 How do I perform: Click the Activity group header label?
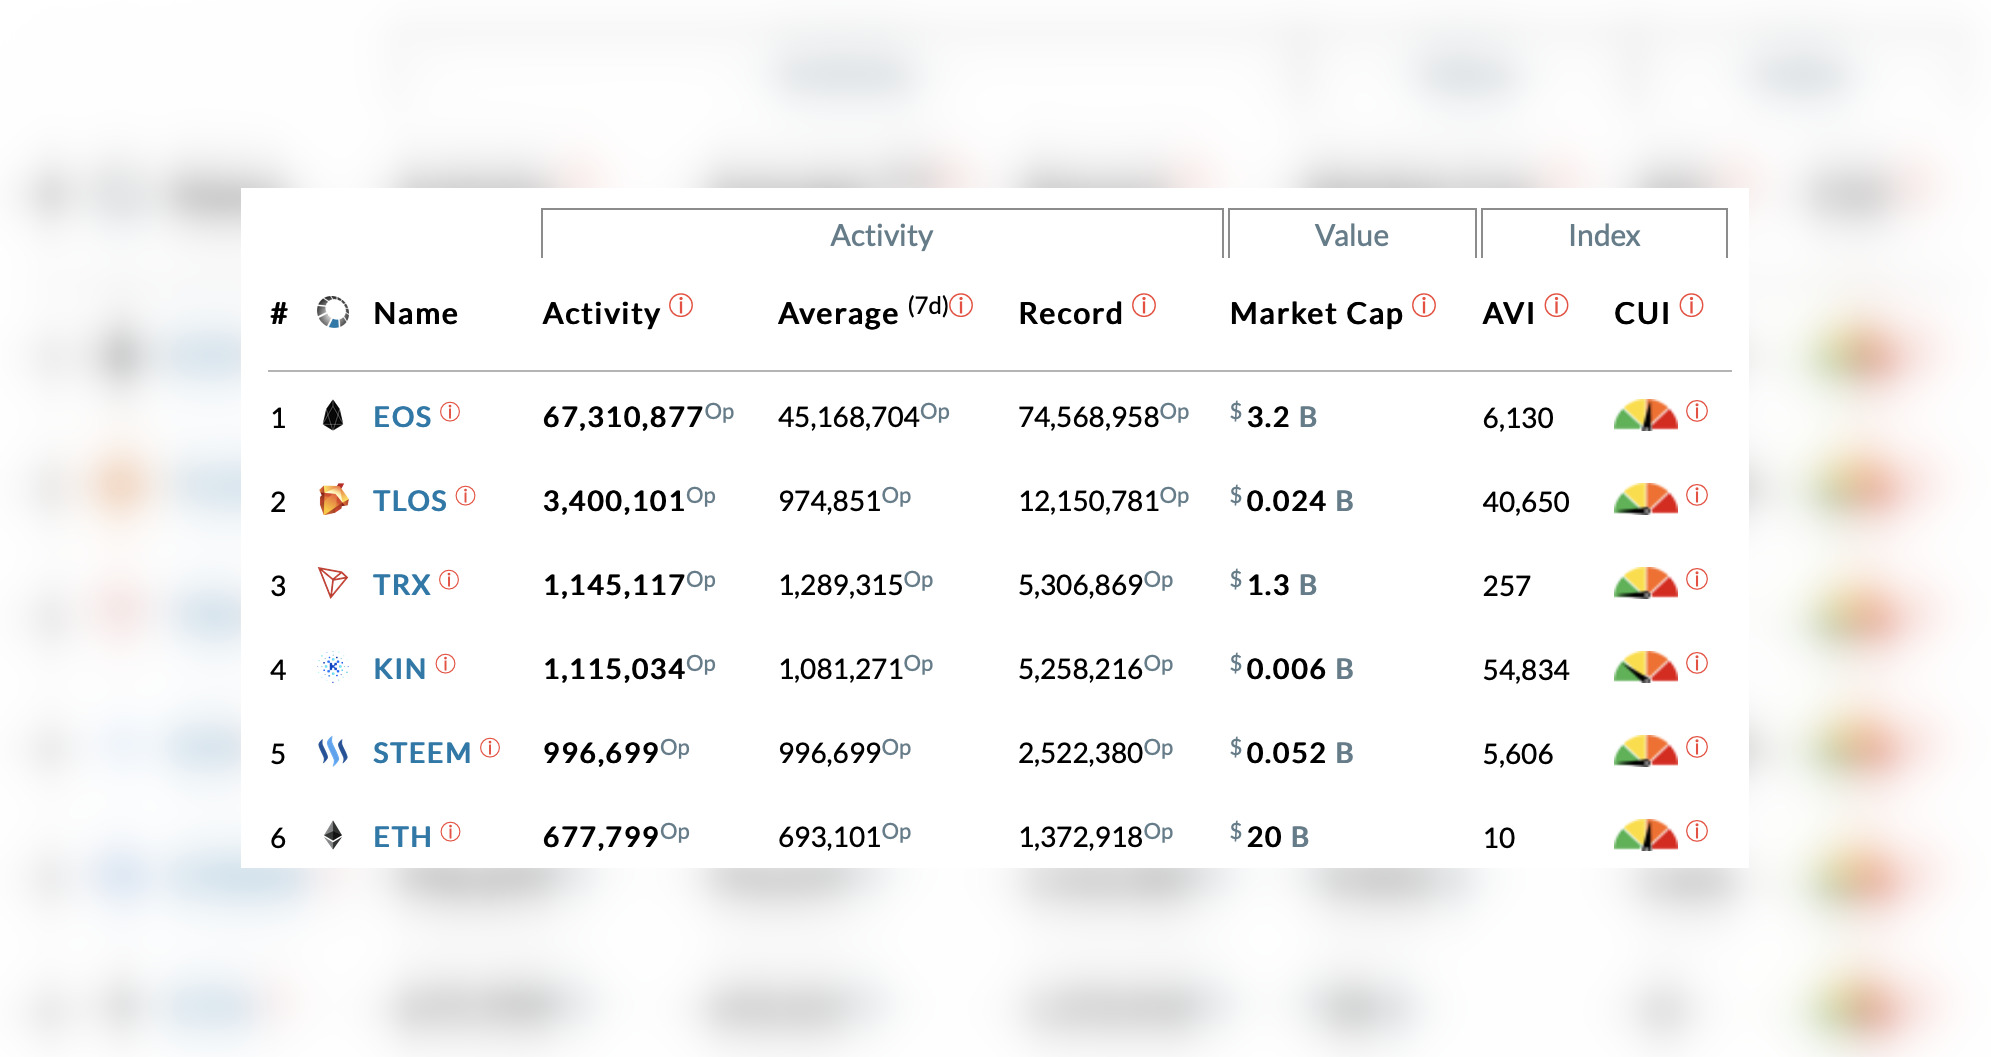[x=882, y=235]
